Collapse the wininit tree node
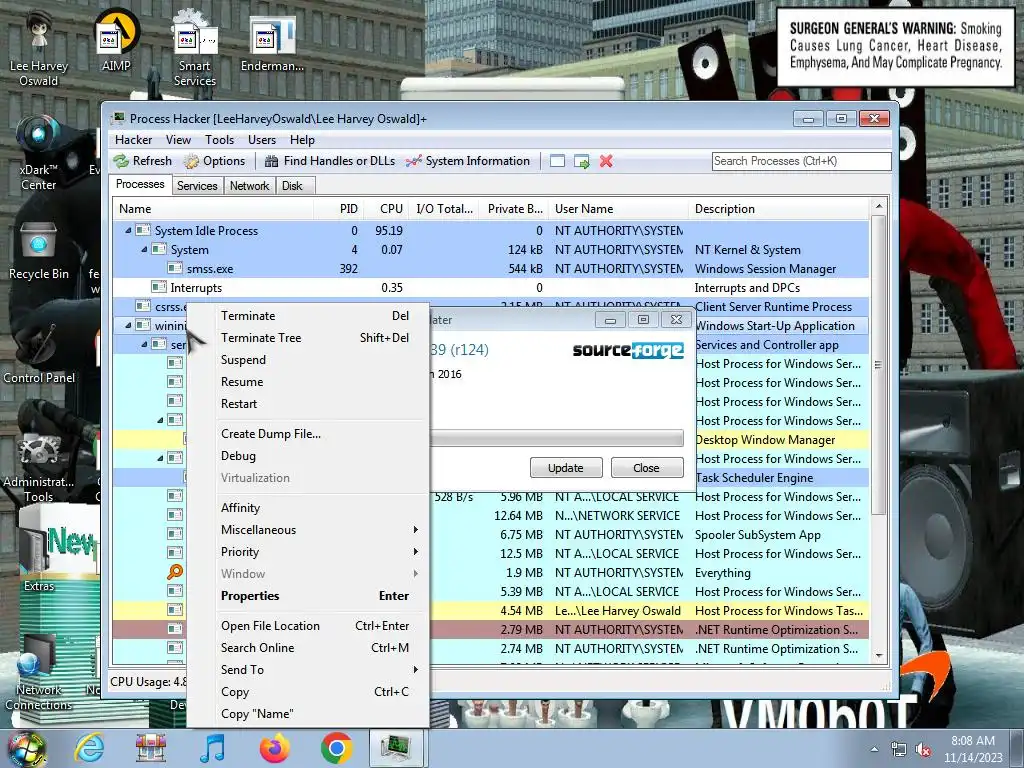 click(x=128, y=325)
